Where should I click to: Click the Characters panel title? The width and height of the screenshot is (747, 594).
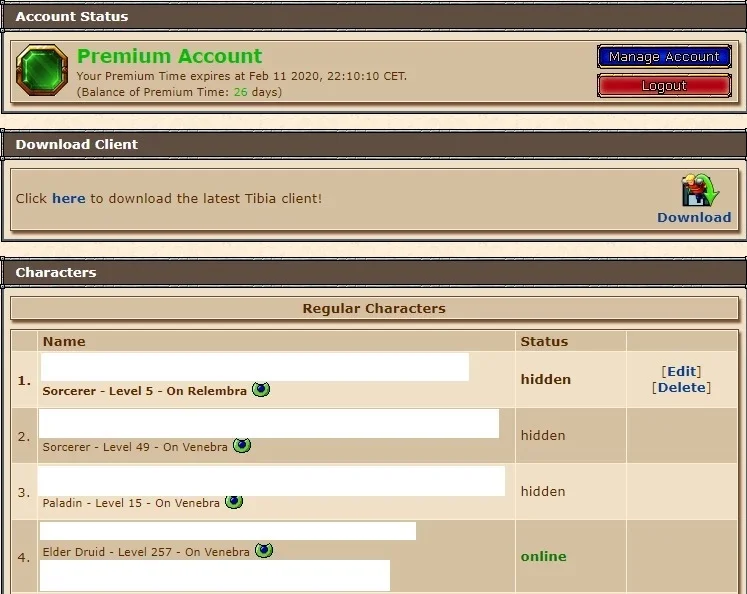point(56,272)
